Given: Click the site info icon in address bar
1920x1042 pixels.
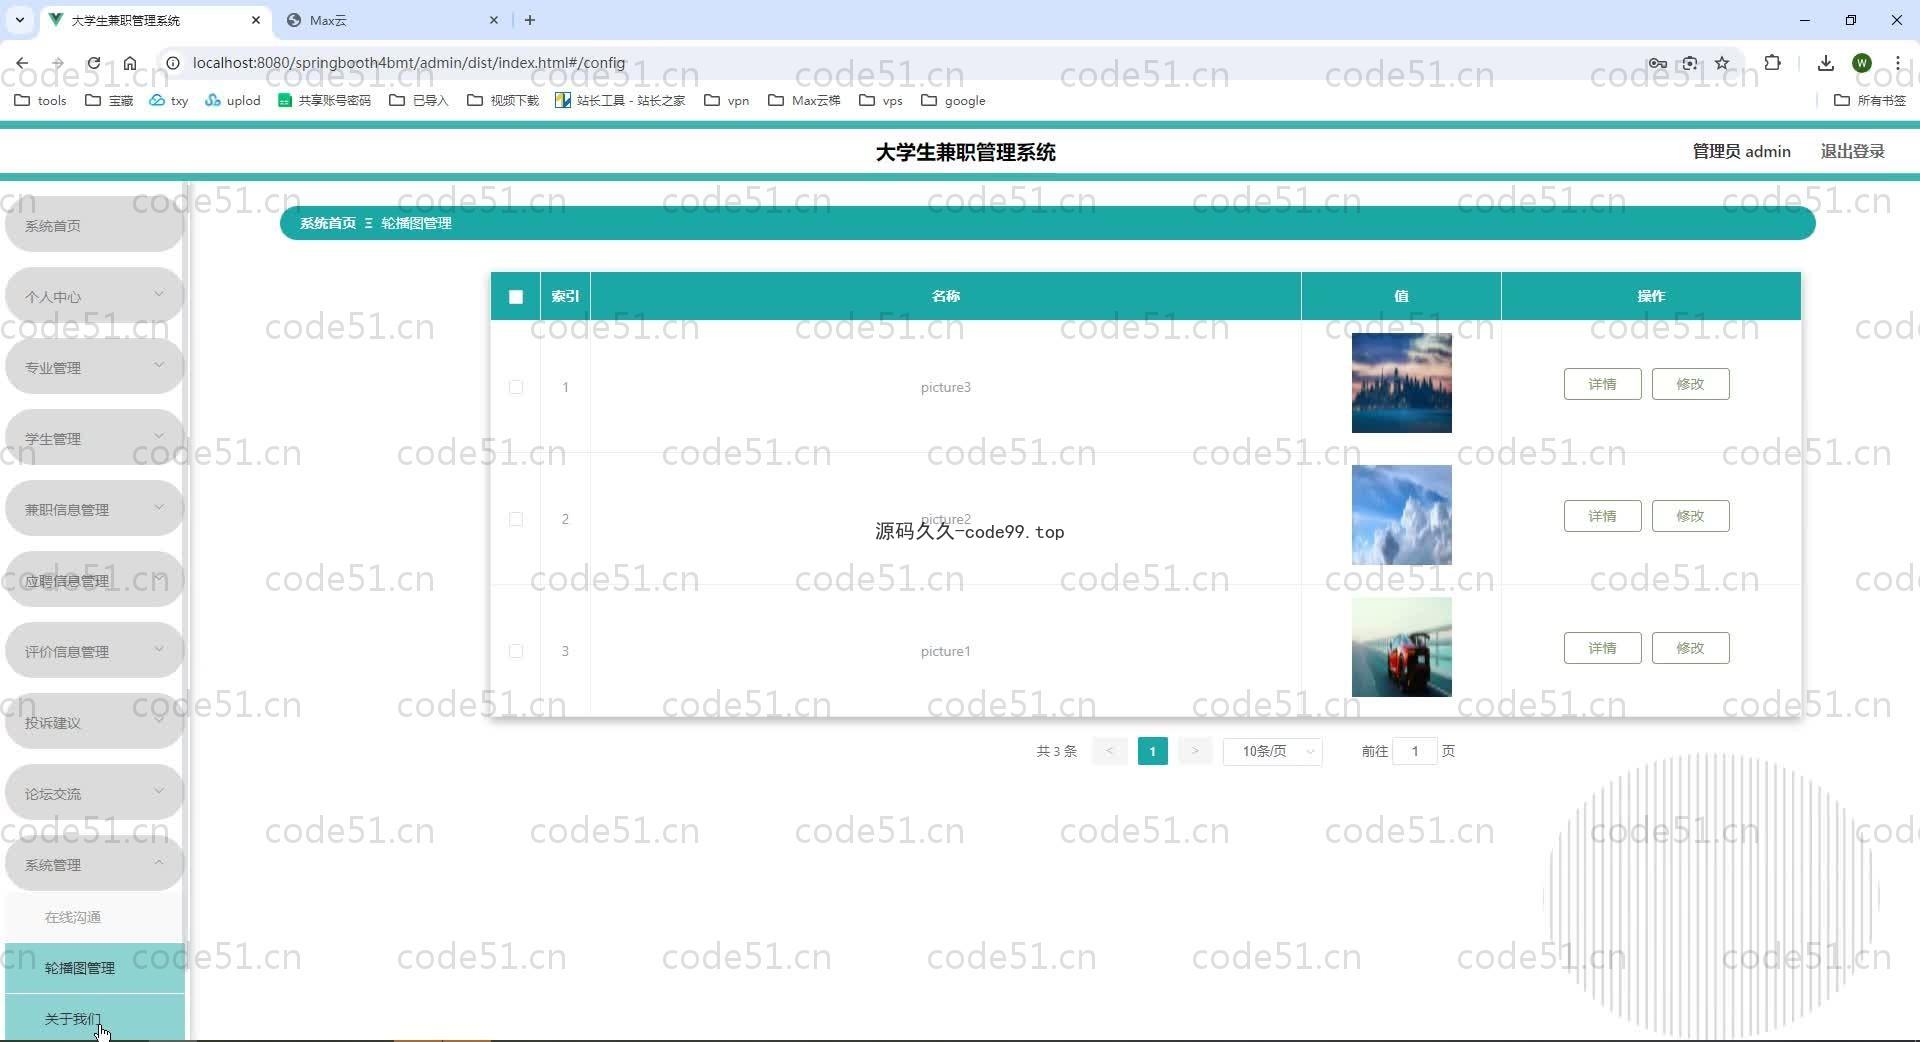Looking at the screenshot, I should (172, 63).
